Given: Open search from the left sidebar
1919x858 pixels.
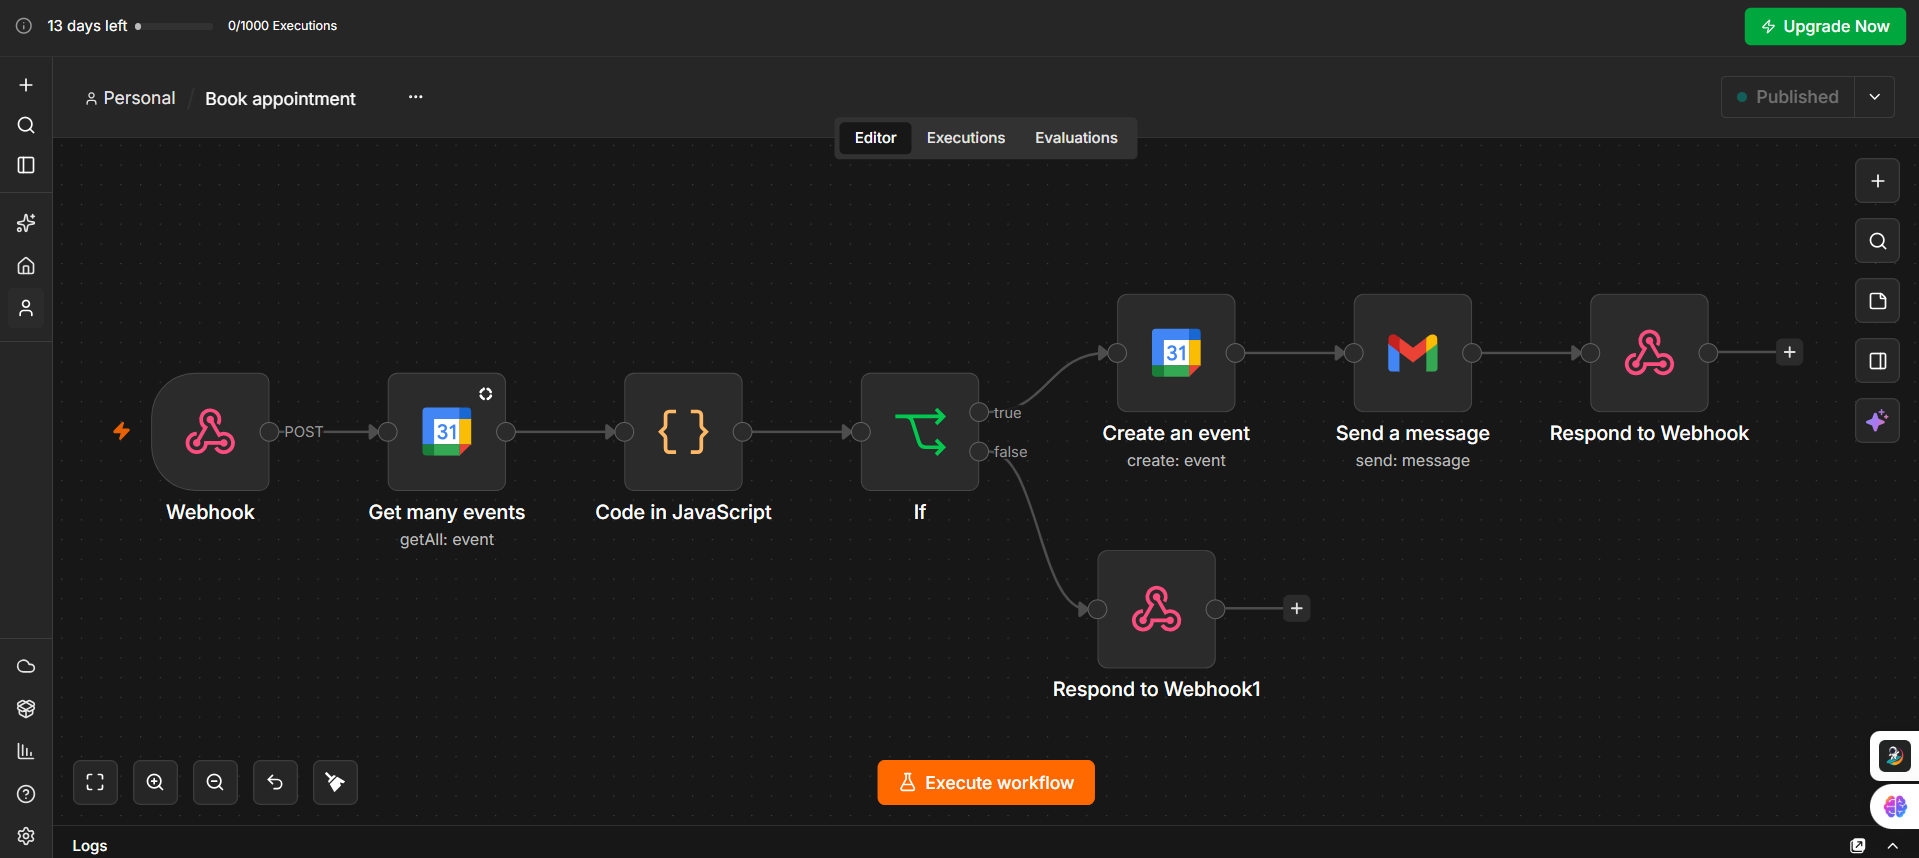Looking at the screenshot, I should pos(26,125).
